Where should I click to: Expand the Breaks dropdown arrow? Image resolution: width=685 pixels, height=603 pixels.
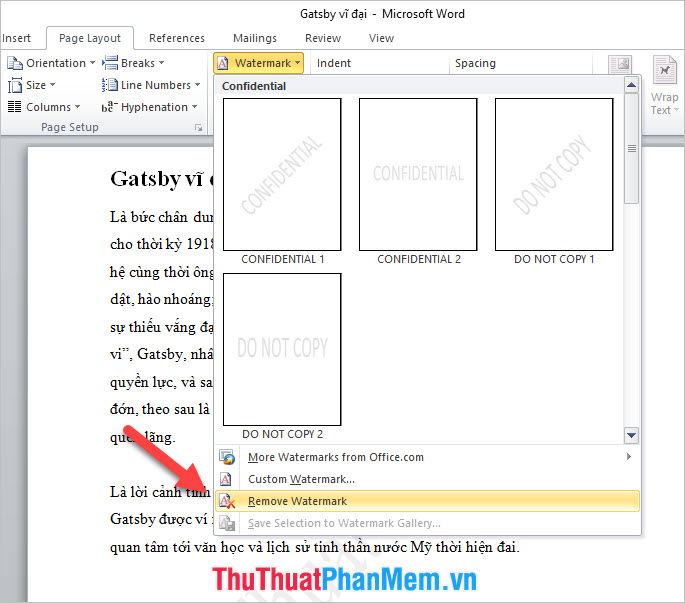tap(161, 63)
